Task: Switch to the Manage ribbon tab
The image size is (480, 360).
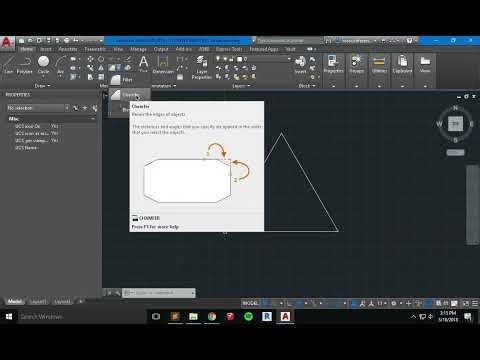Action: [x=138, y=49]
